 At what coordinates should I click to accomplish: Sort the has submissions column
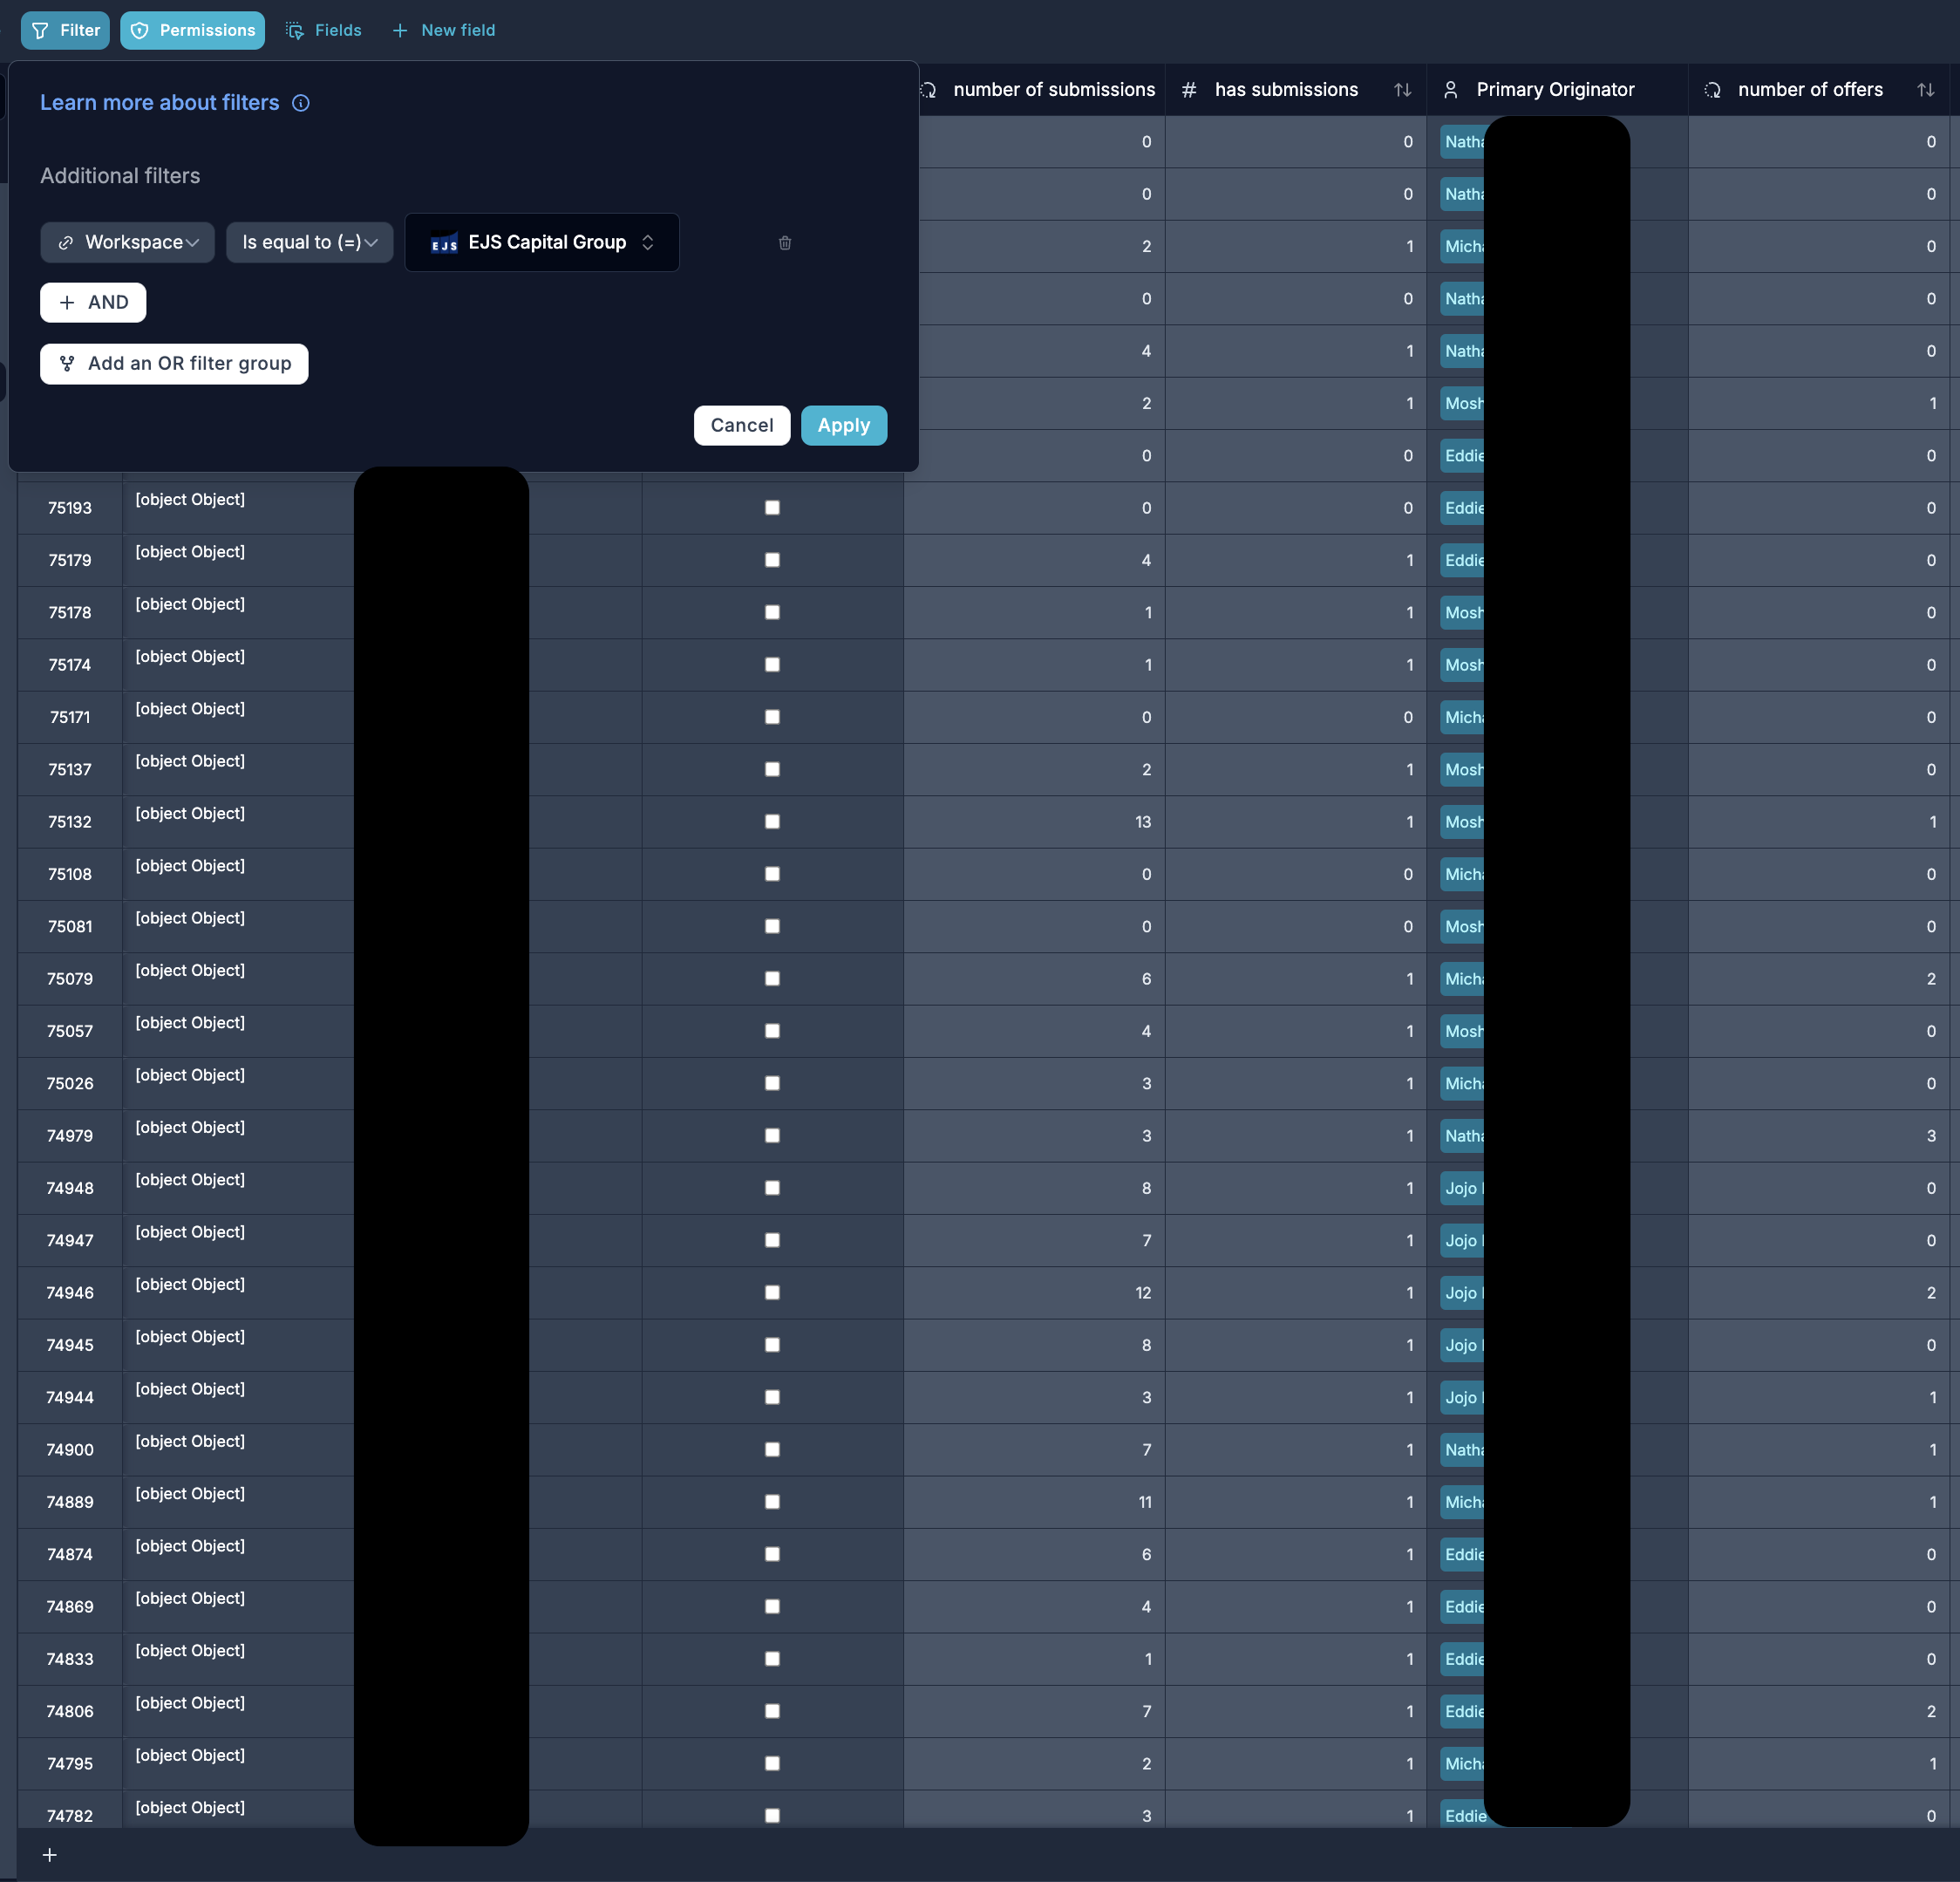(1402, 90)
